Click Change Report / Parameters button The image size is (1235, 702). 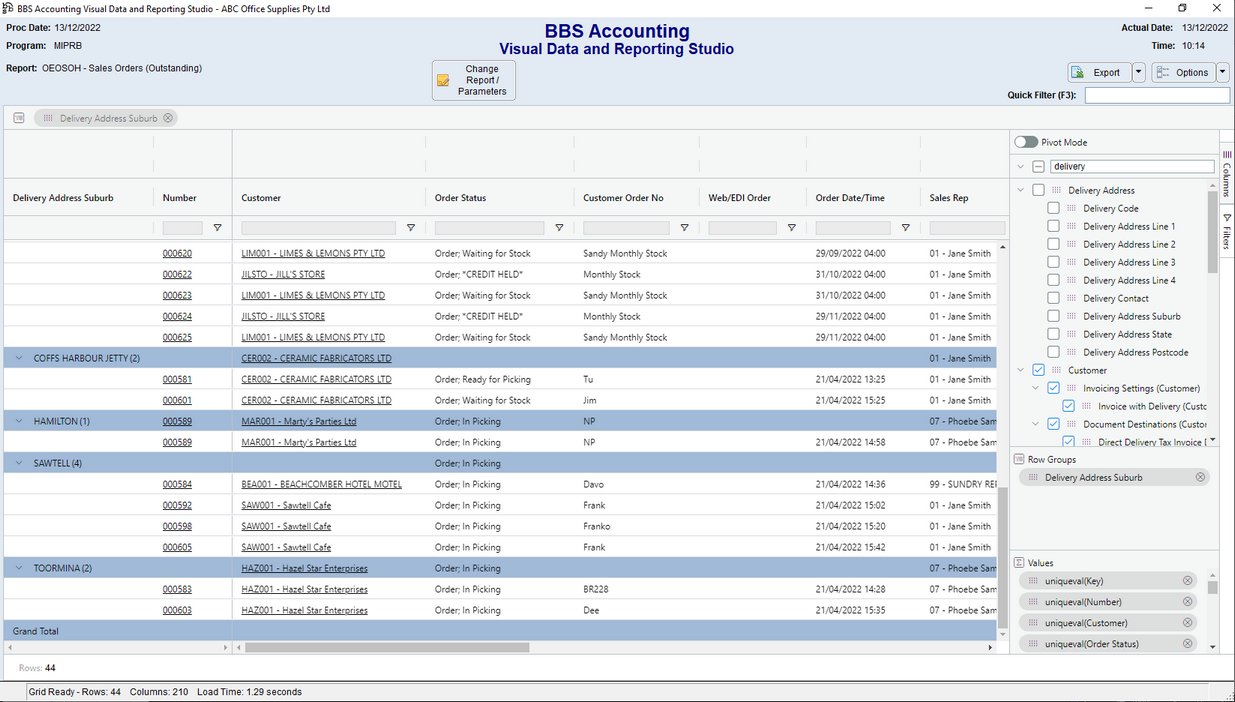(x=474, y=80)
